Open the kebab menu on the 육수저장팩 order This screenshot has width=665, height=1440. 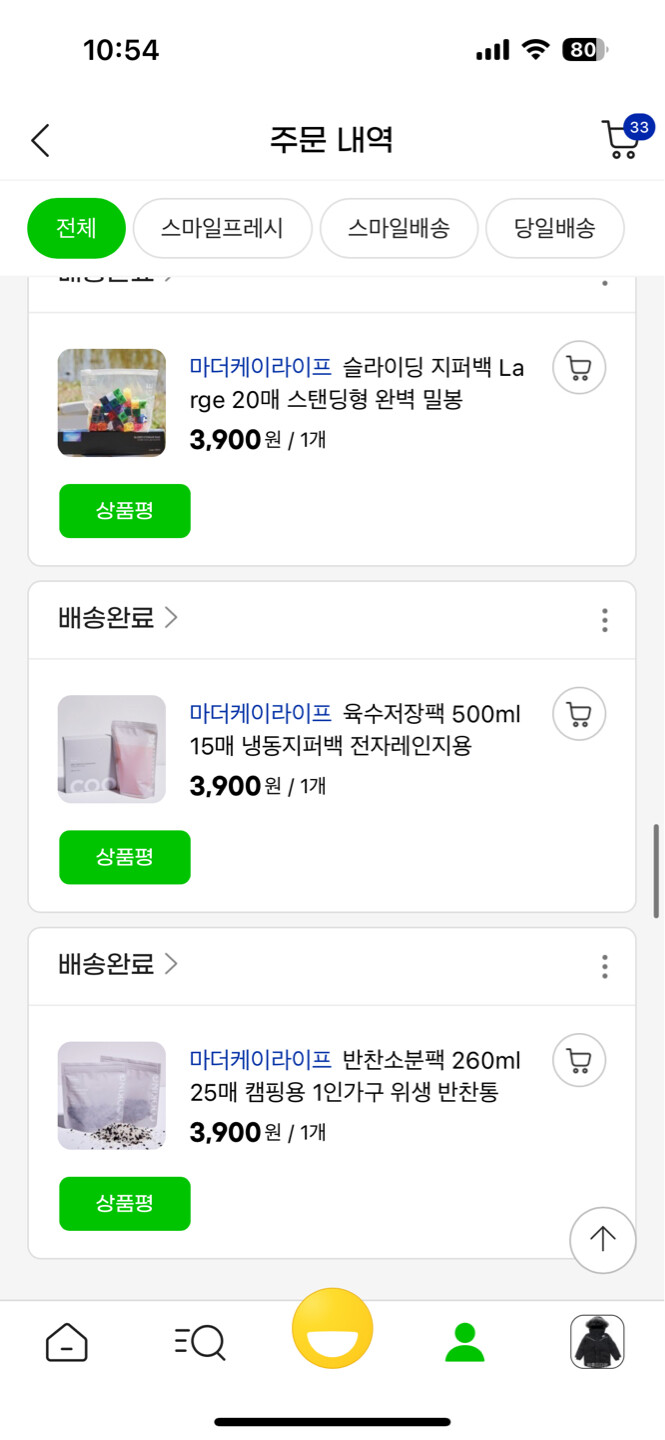point(604,621)
